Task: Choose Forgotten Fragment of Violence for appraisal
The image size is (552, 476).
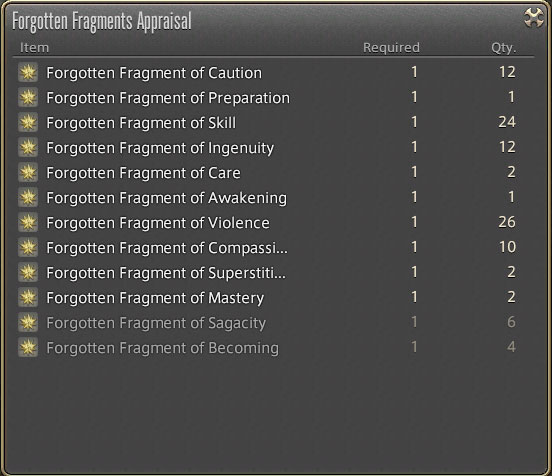Action: coord(274,223)
